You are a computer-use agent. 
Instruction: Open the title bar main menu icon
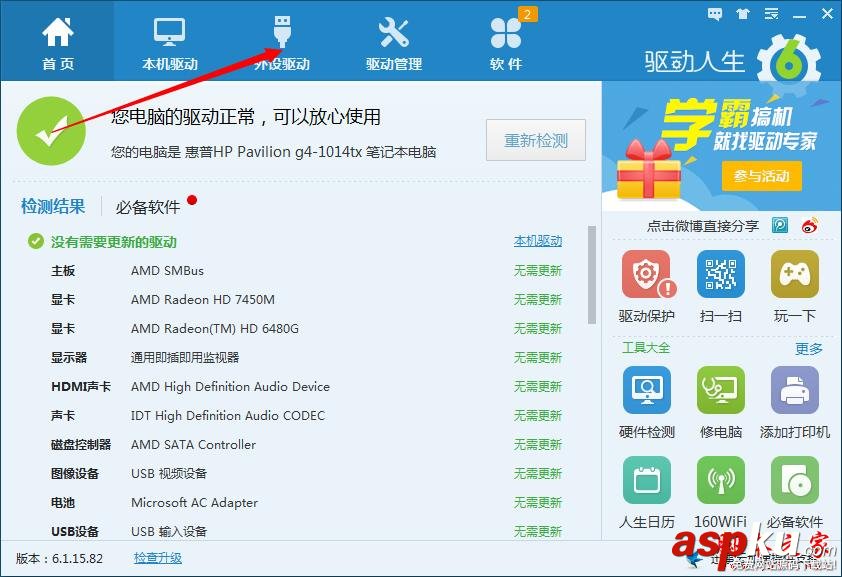coord(772,14)
